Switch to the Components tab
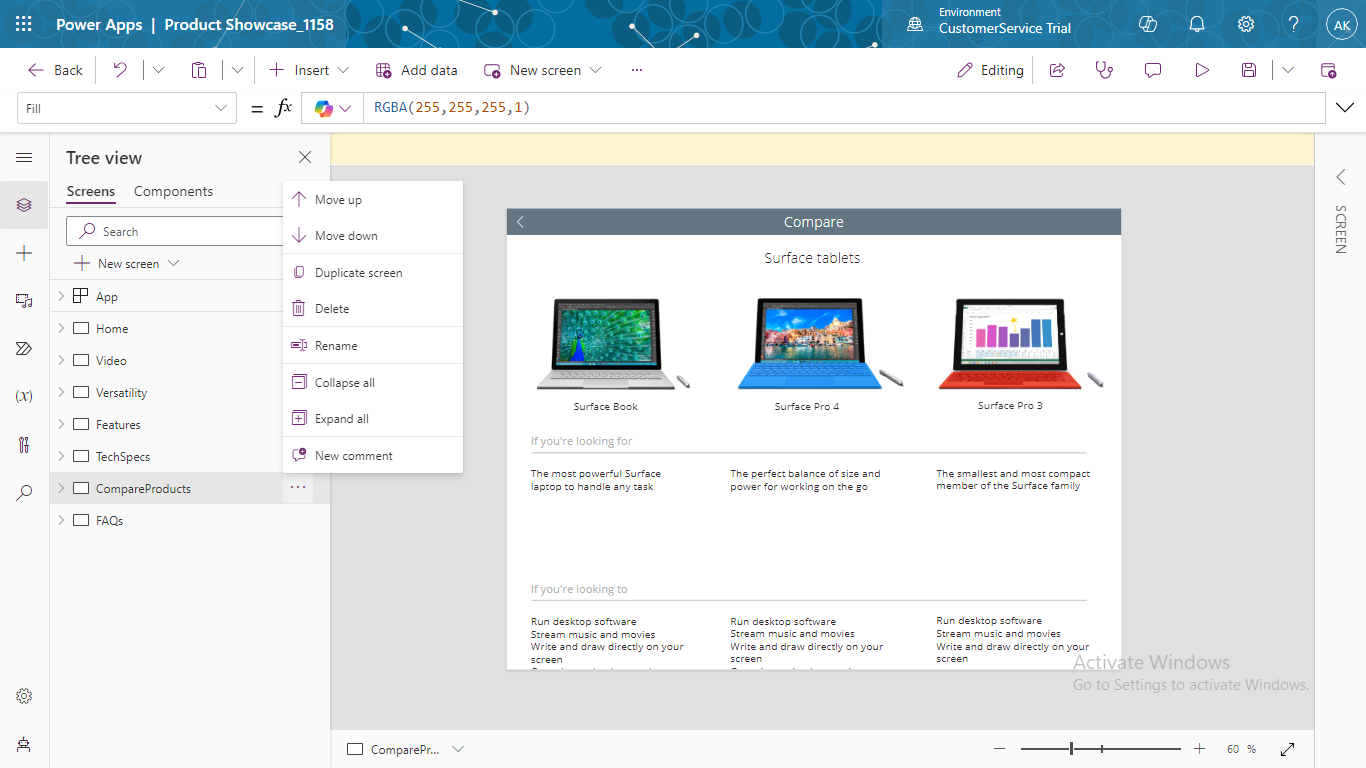1366x768 pixels. tap(173, 191)
